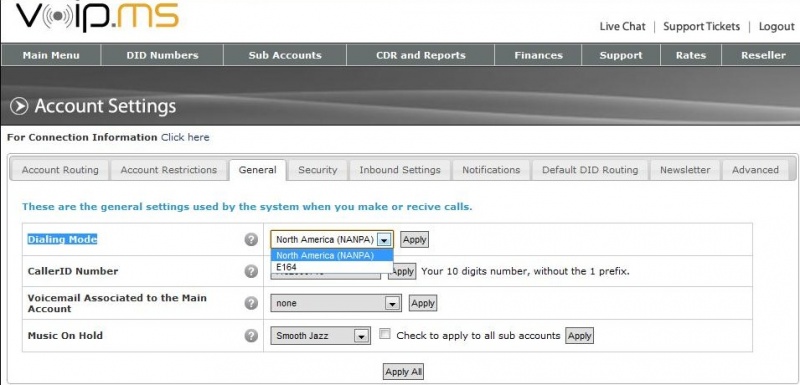Open the Smooth Jazz music dropdown
The width and height of the screenshot is (800, 385).
[x=320, y=336]
